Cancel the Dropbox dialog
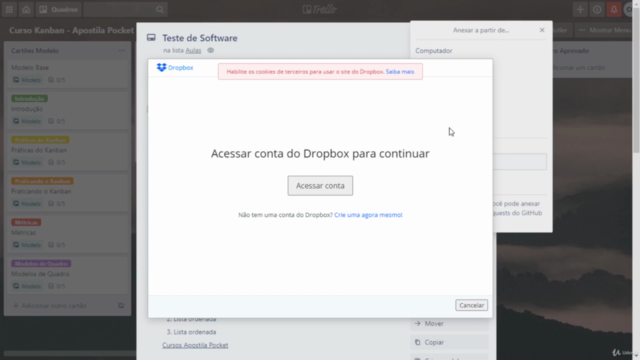This screenshot has width=640, height=360. [471, 305]
